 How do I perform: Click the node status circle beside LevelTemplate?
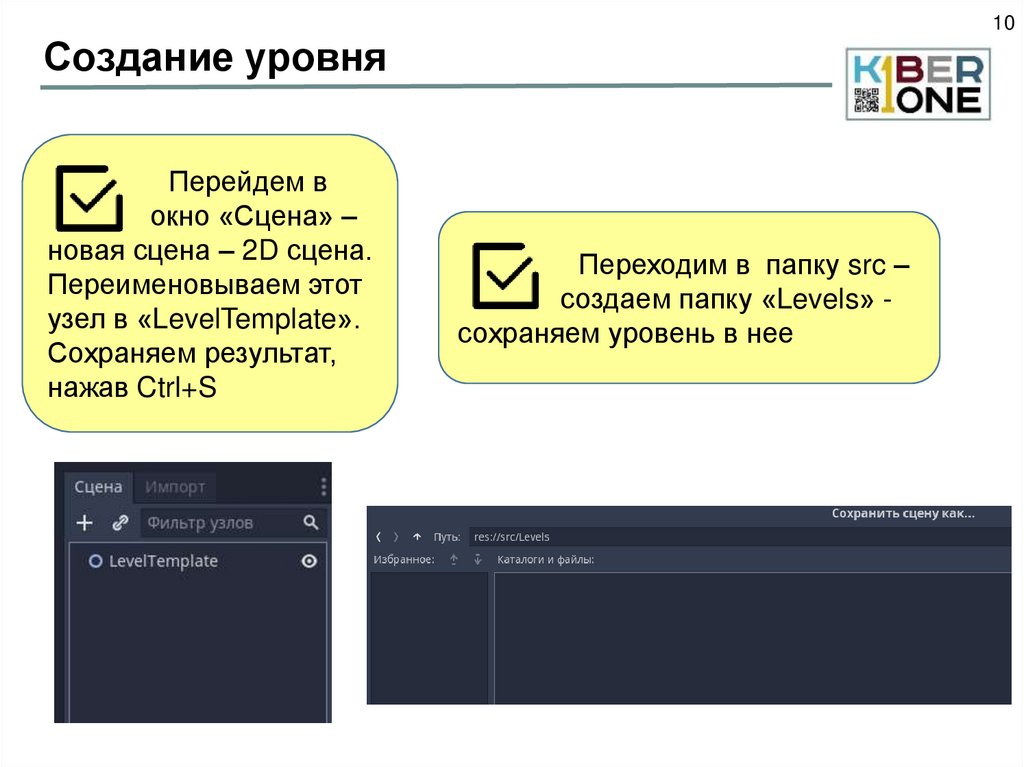(x=96, y=561)
